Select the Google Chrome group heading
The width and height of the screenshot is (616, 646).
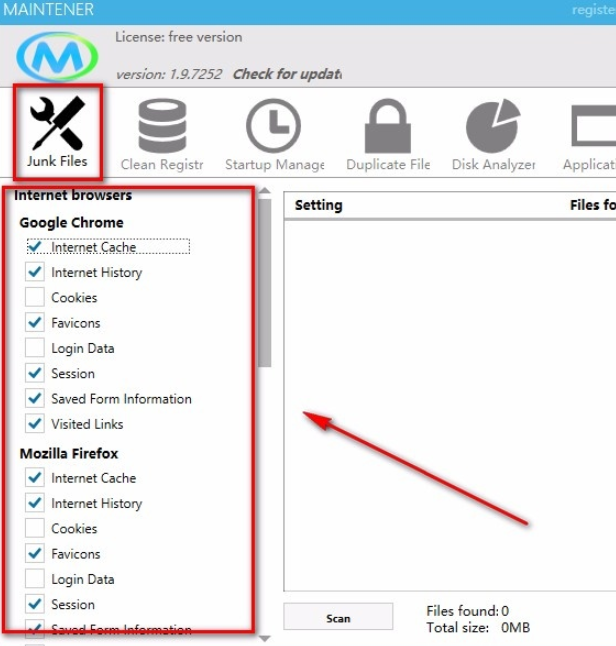[x=71, y=222]
